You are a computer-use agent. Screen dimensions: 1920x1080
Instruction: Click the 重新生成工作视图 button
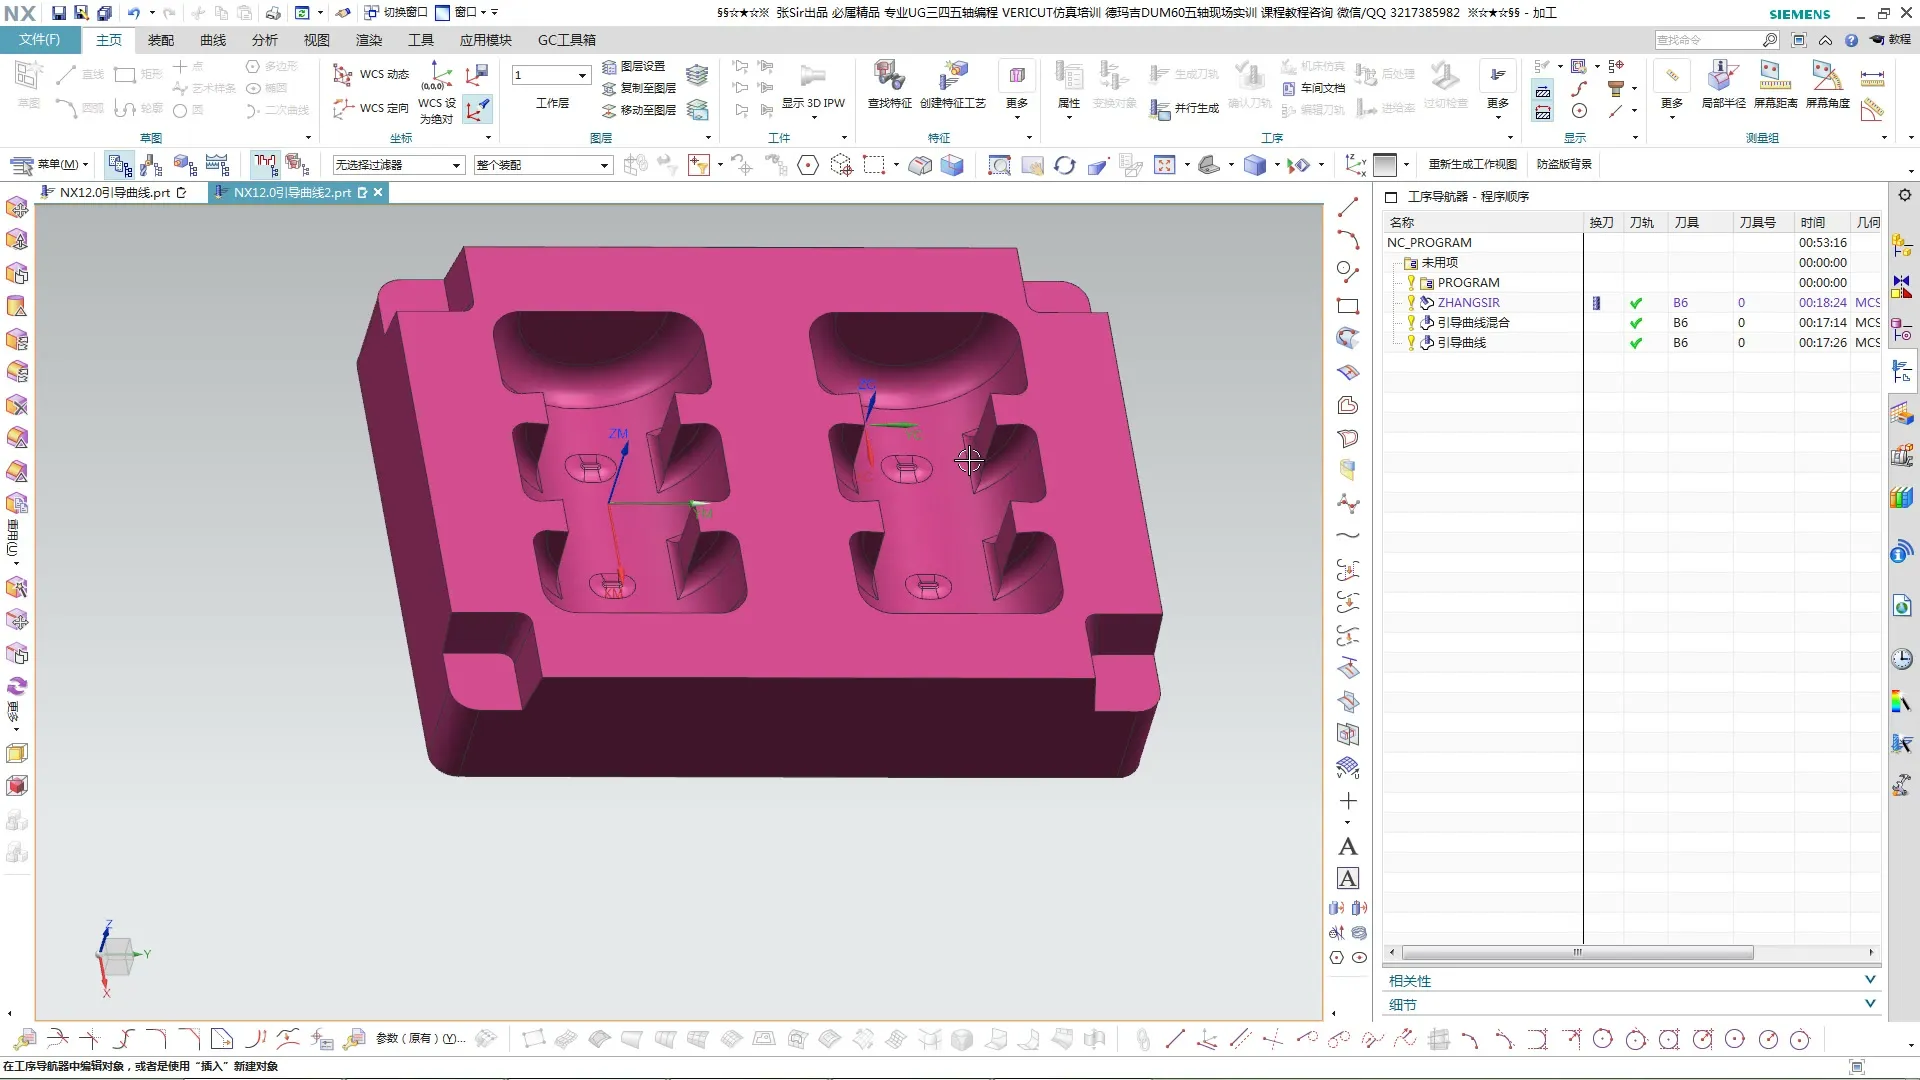(1472, 164)
